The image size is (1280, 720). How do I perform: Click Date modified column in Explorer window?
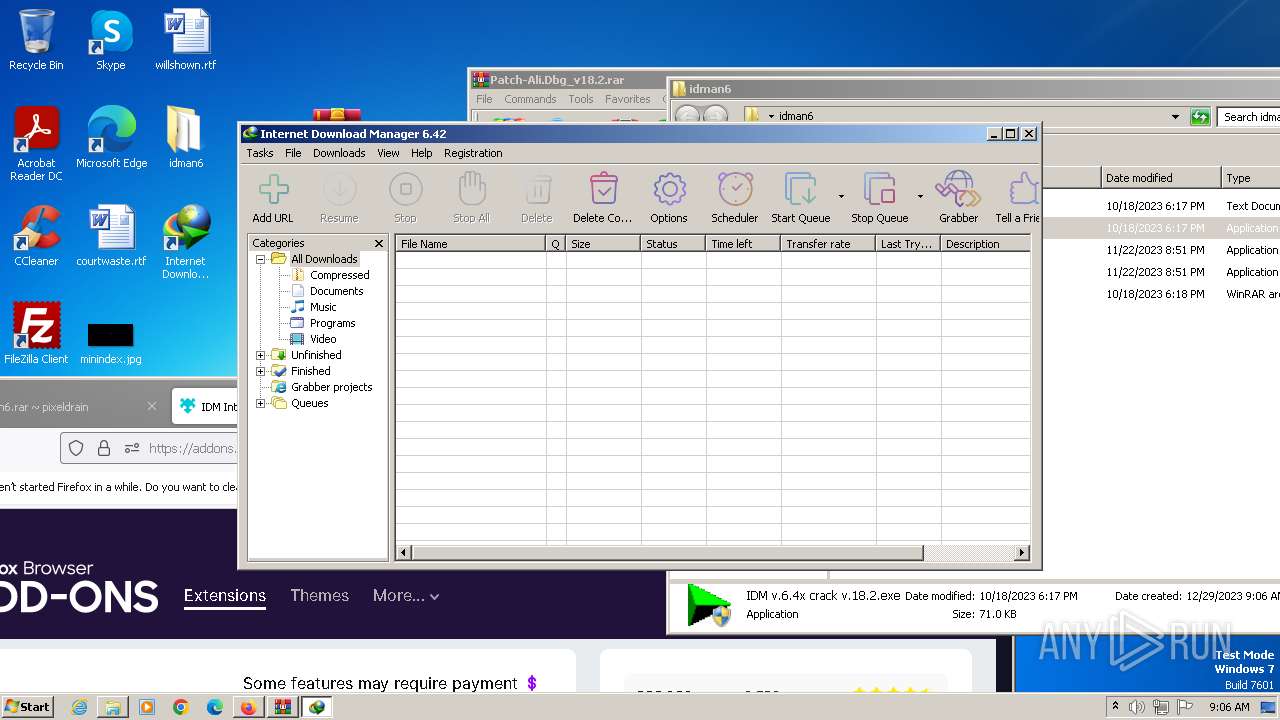(1161, 178)
